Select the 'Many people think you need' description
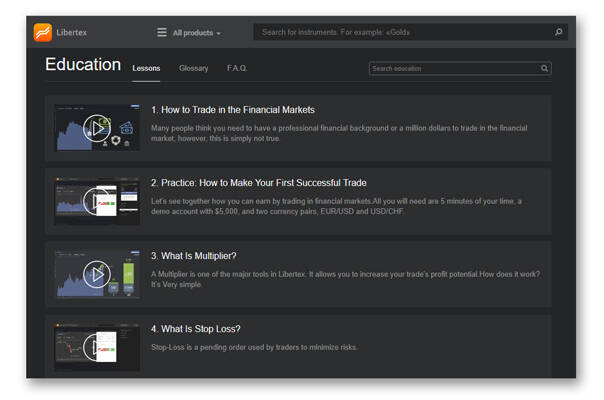604x400 pixels. (x=339, y=133)
